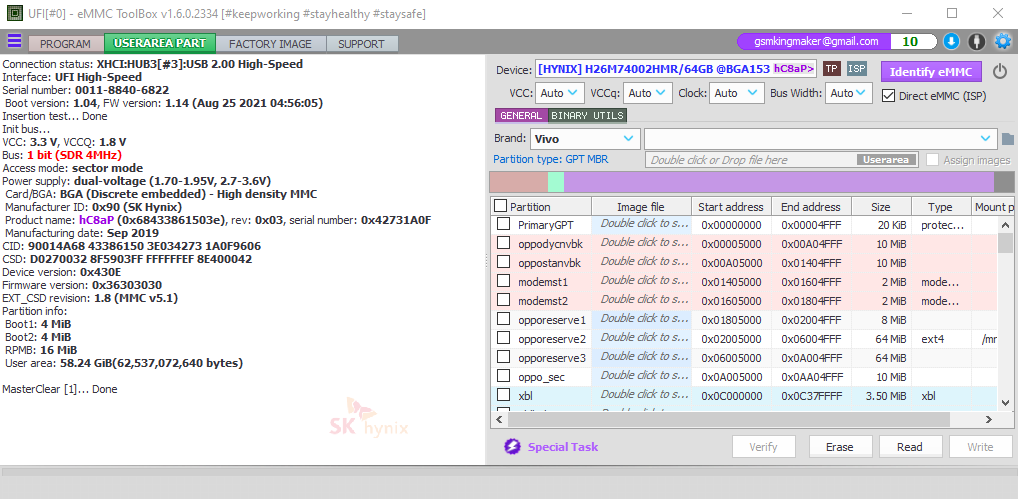Open the VCCq voltage dropdown
This screenshot has width=1018, height=499.
pyautogui.click(x=647, y=93)
